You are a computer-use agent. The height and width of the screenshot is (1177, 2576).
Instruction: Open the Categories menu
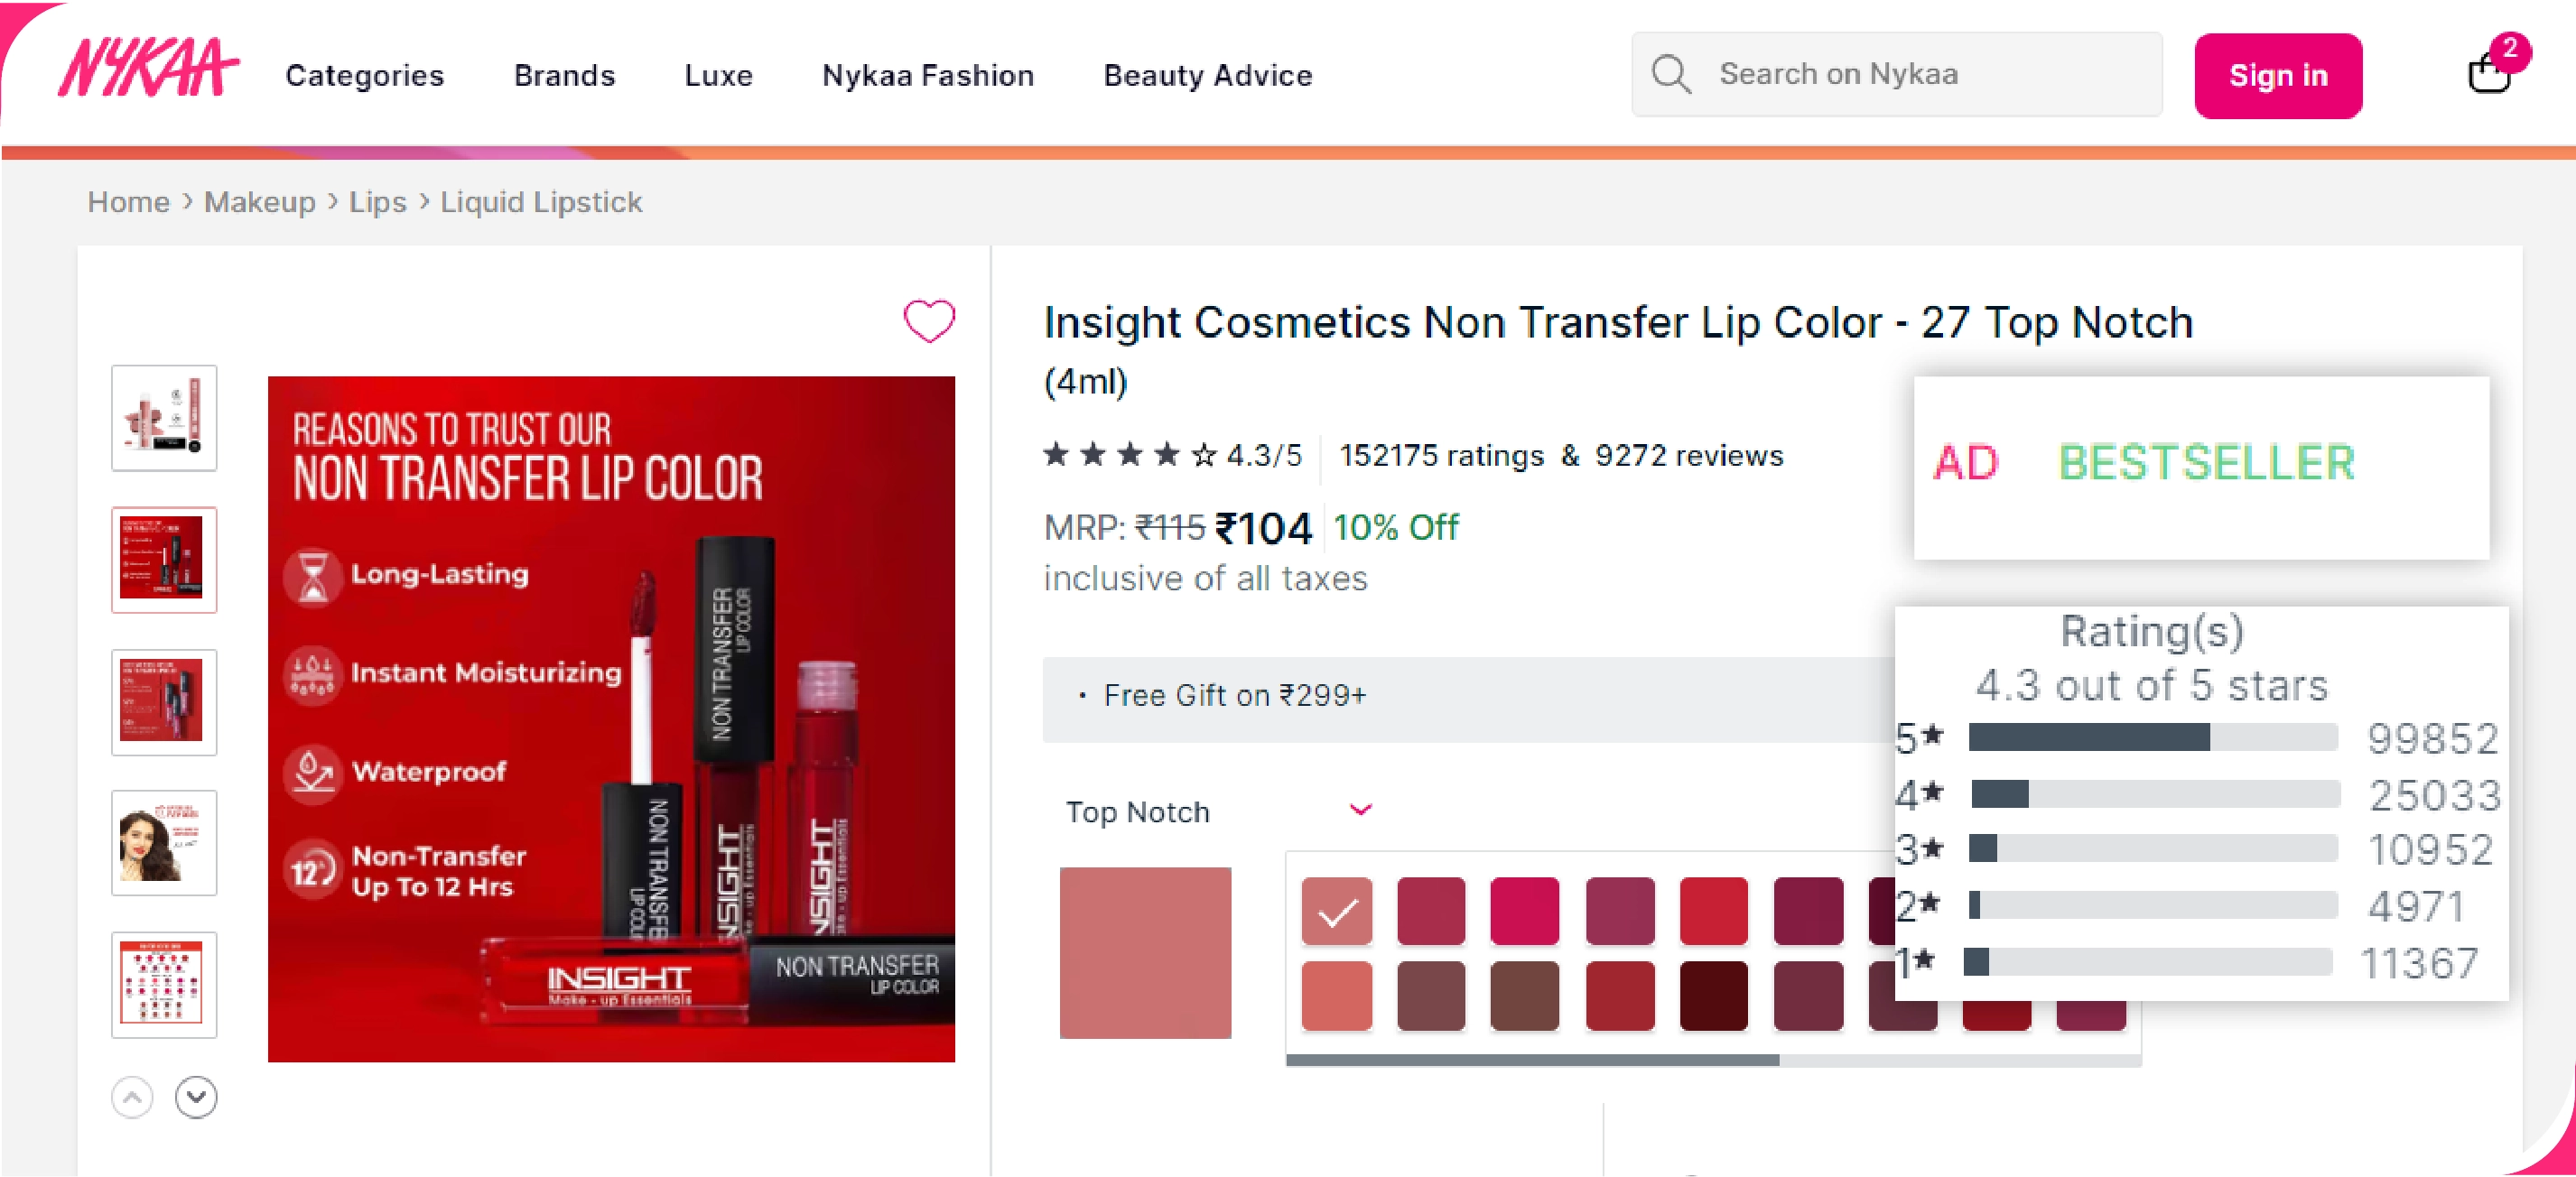[x=364, y=75]
